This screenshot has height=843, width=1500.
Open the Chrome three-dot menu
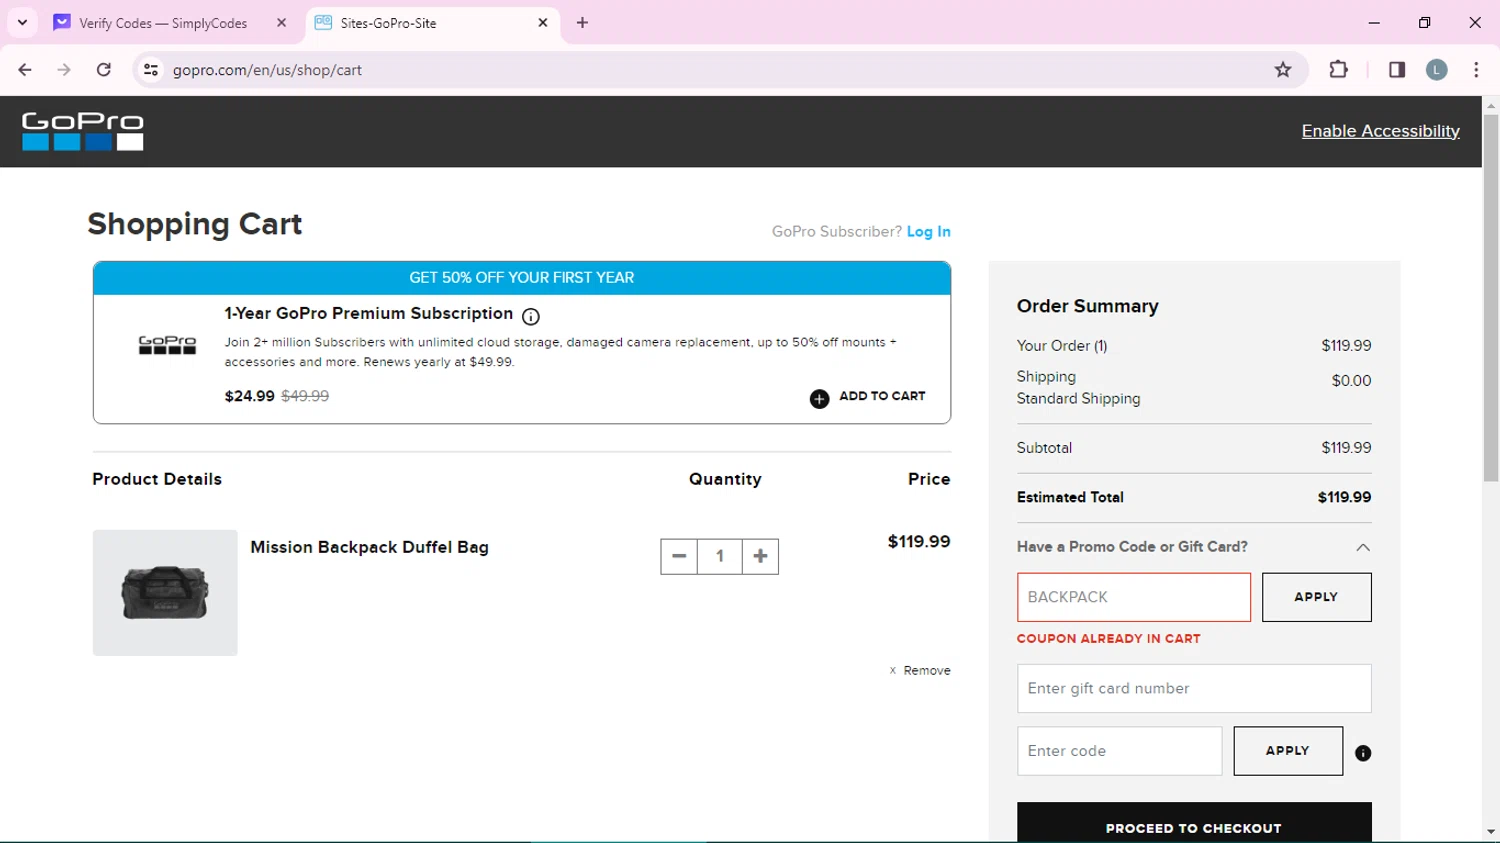pos(1476,70)
